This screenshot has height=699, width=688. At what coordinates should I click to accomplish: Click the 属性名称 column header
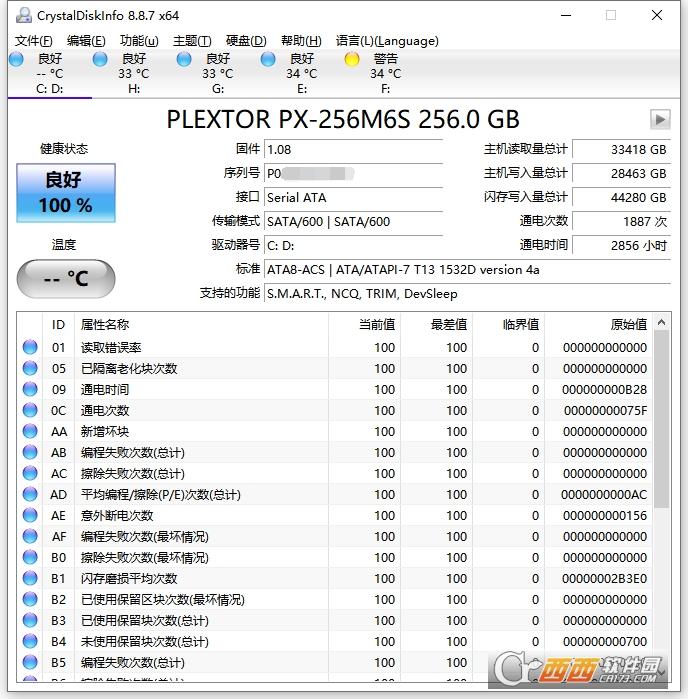[x=201, y=325]
